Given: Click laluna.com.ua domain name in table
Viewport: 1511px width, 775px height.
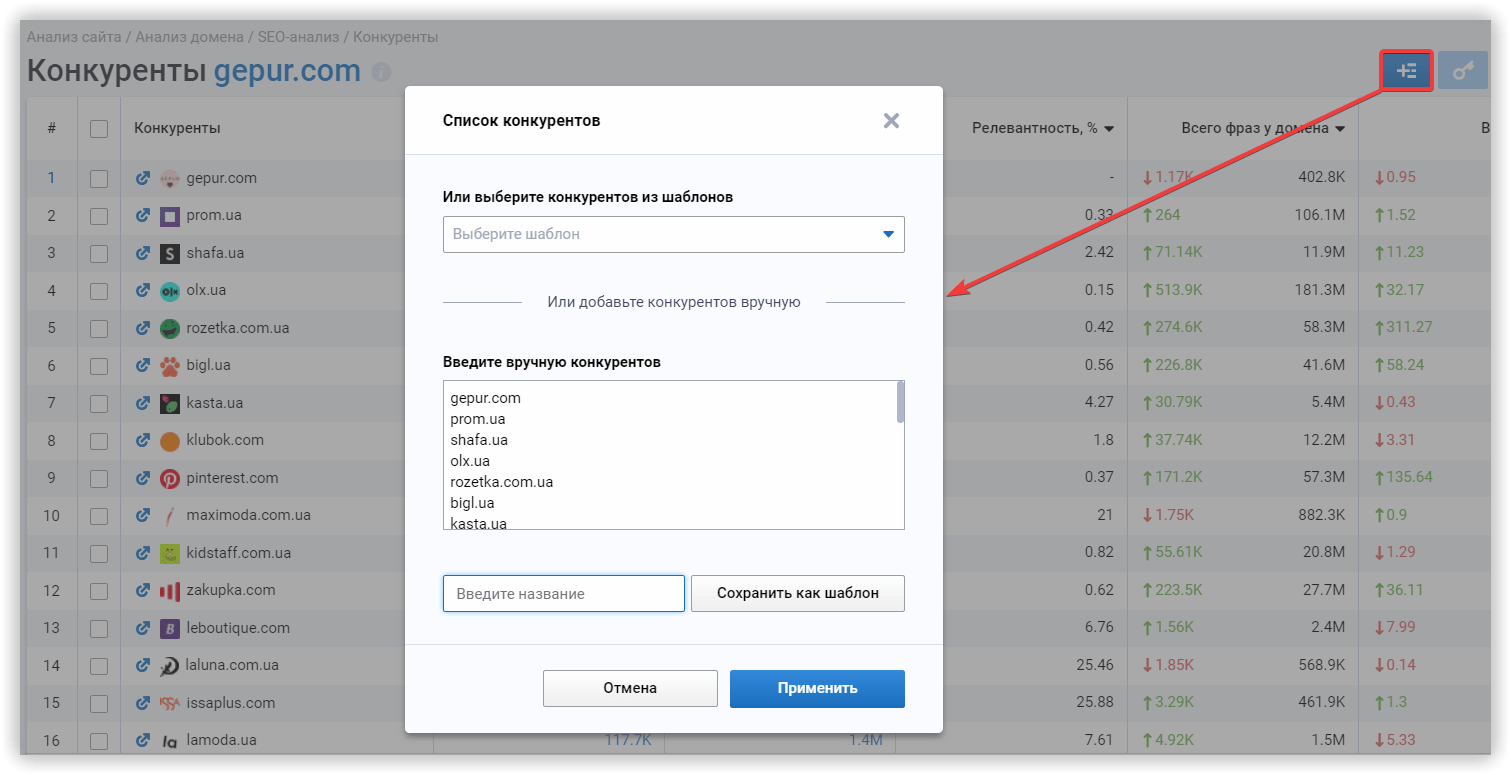Looking at the screenshot, I should coord(232,665).
